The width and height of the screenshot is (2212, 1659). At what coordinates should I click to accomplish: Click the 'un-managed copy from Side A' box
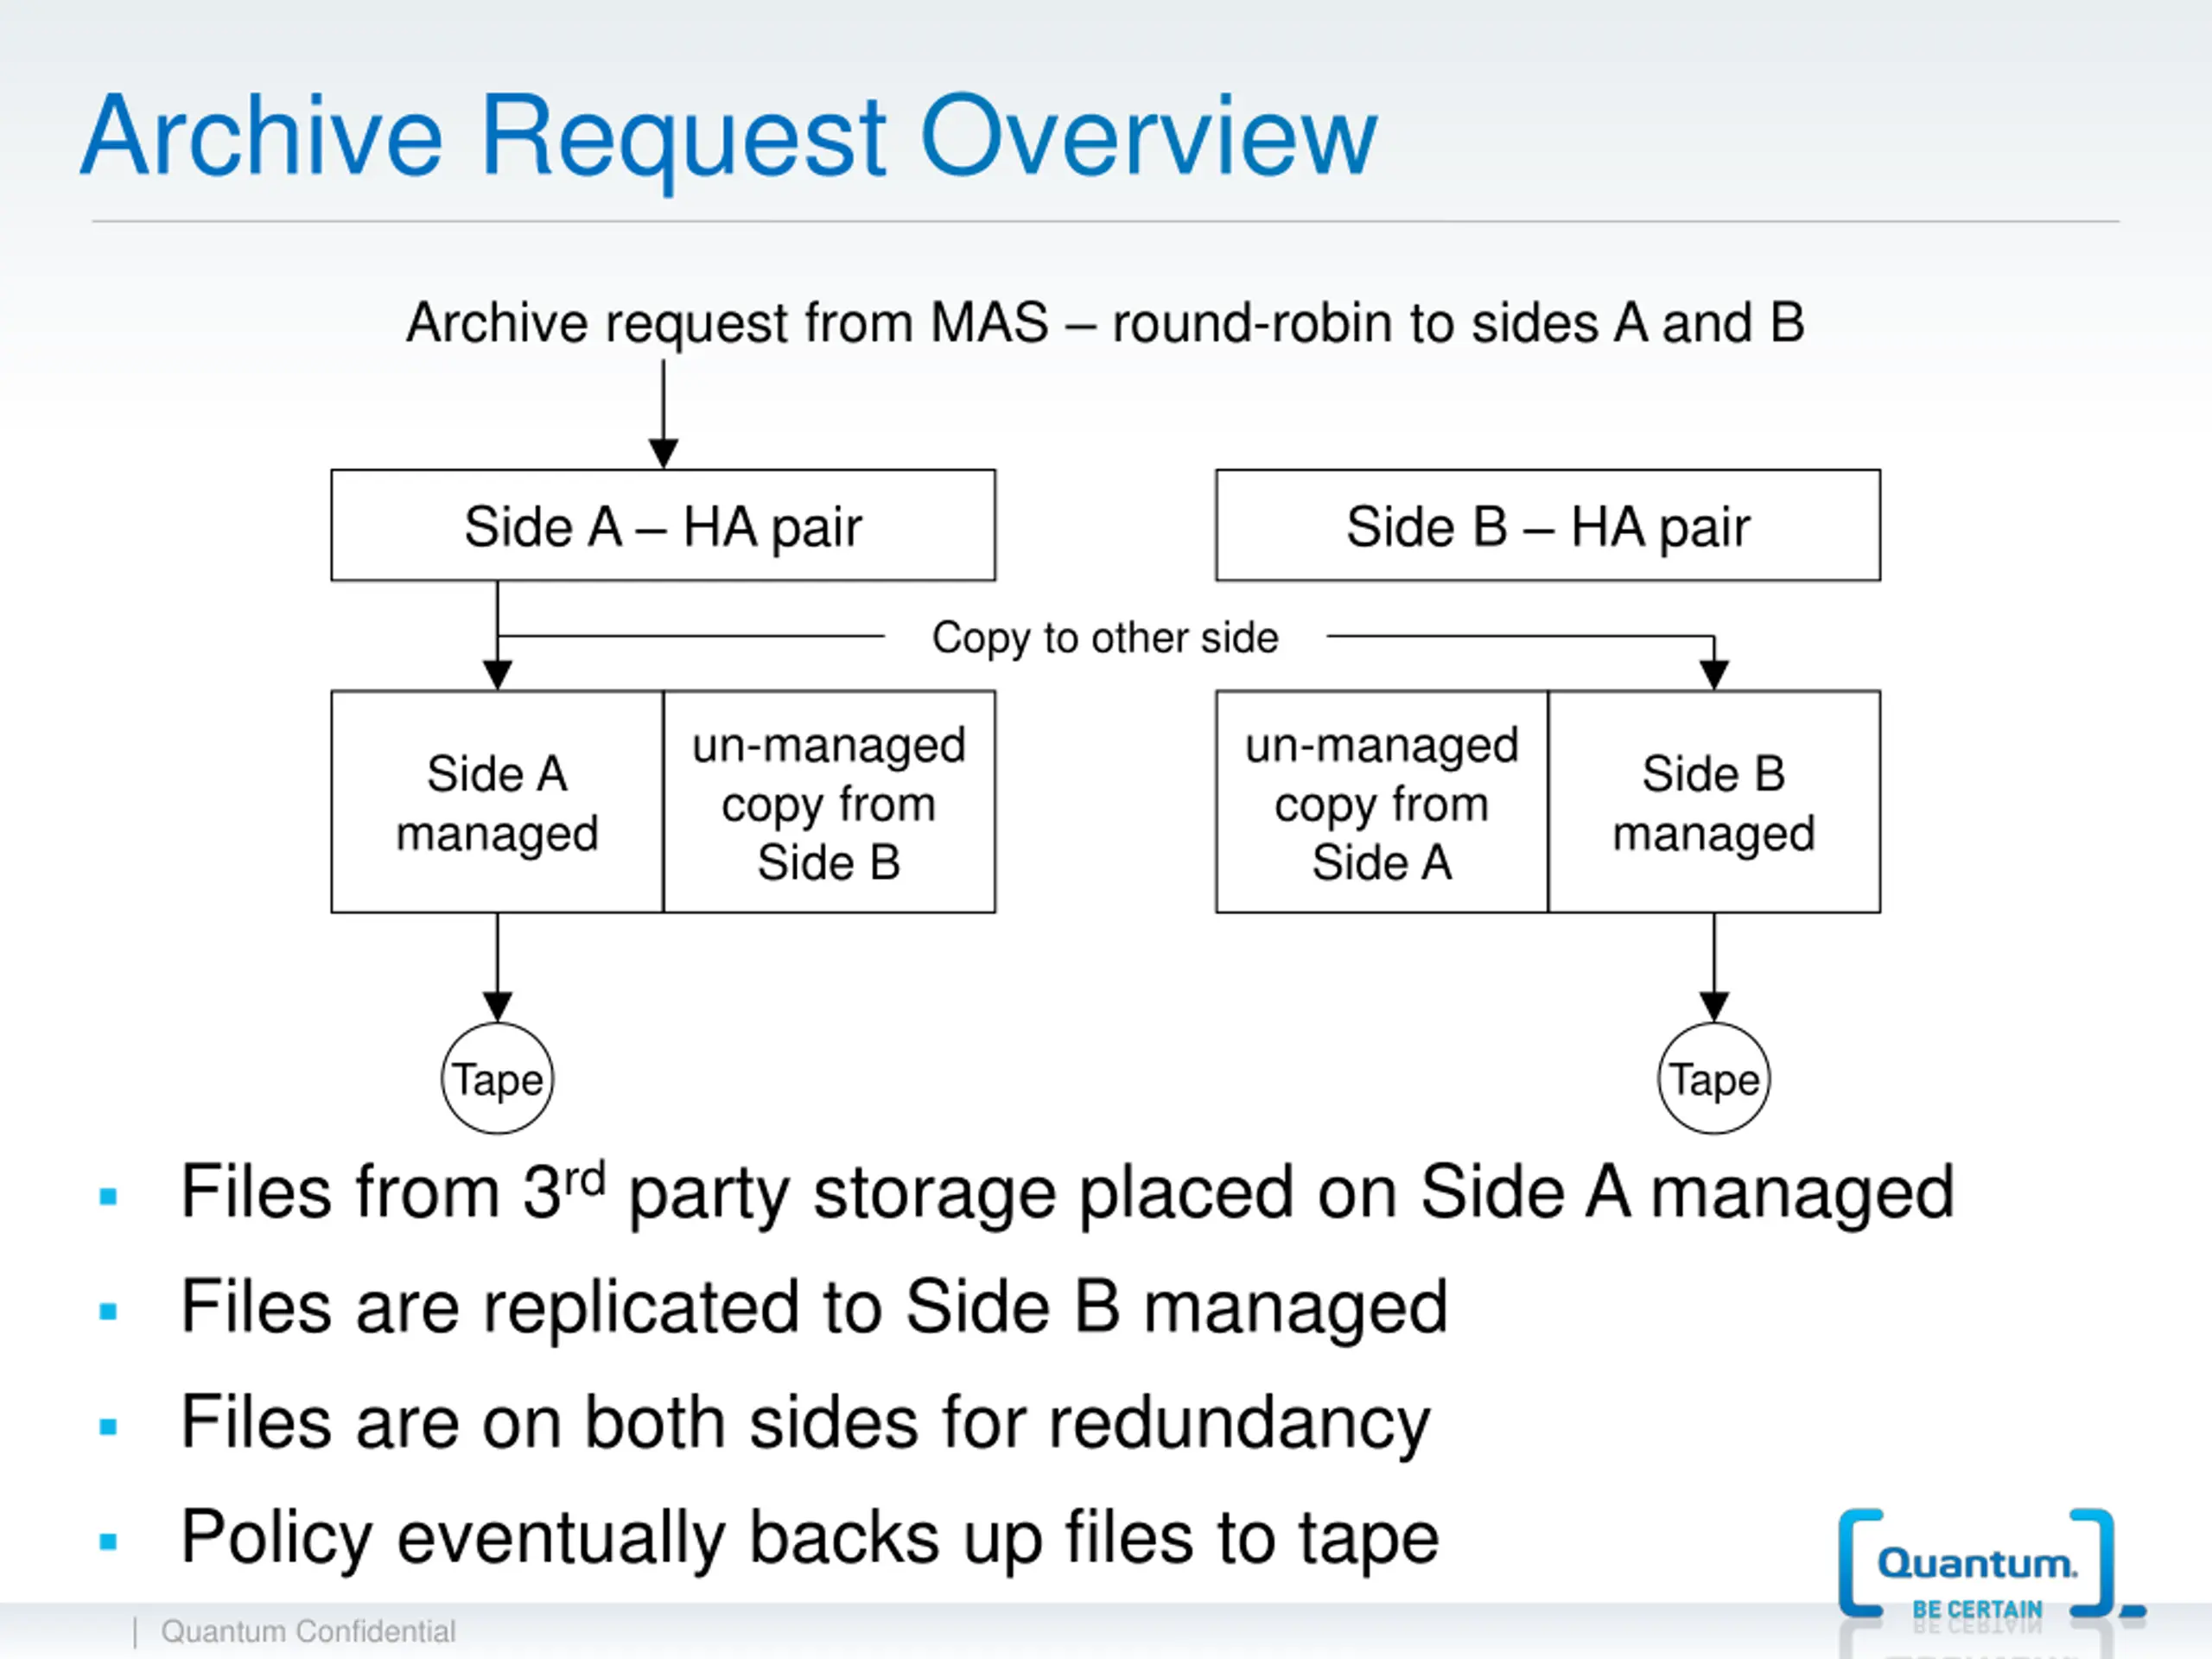pyautogui.click(x=1382, y=801)
